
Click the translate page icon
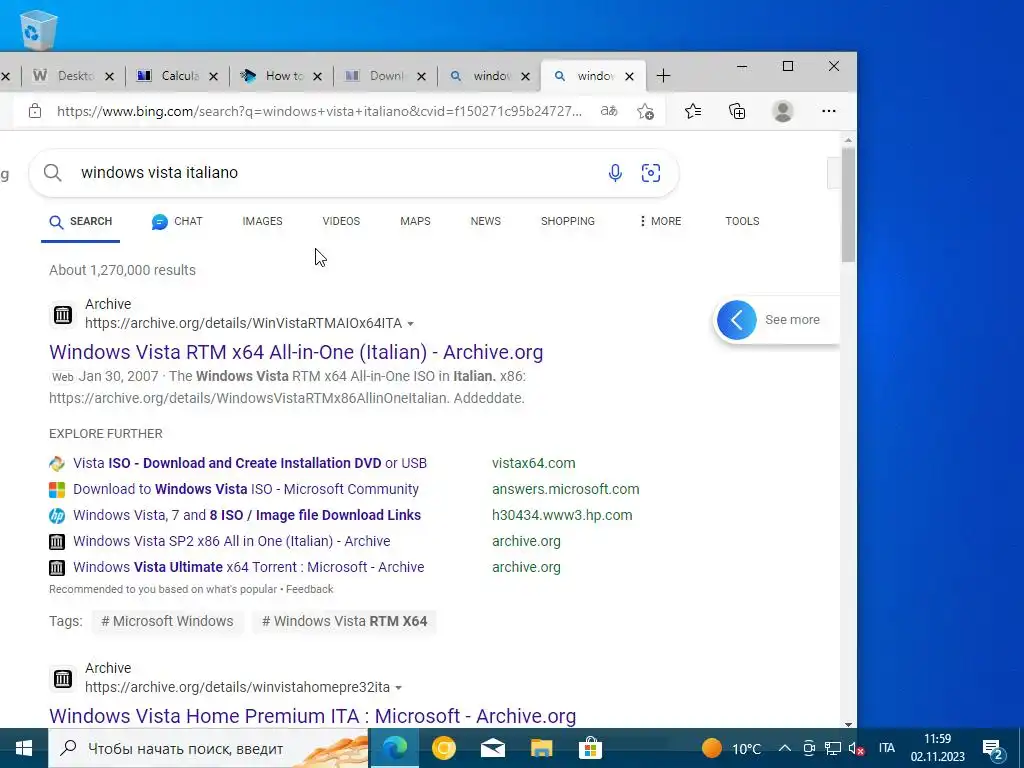609,111
